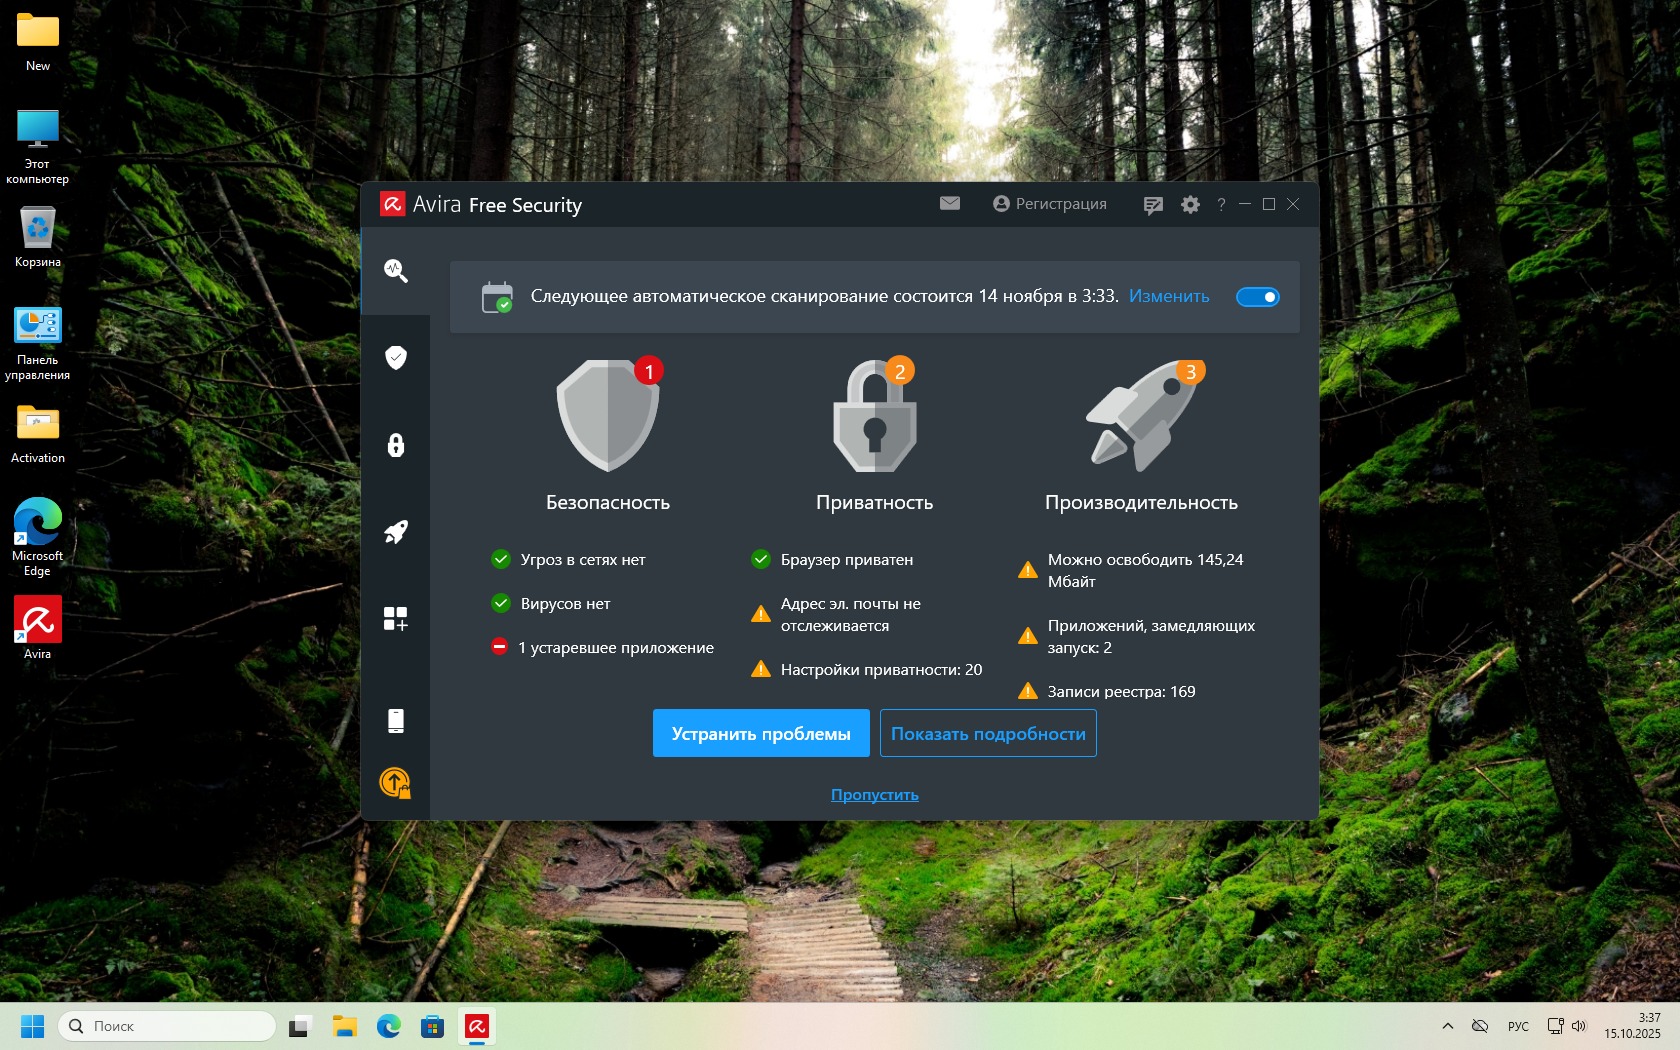Click the crossed-out cloud tray icon
The width and height of the screenshot is (1680, 1050).
[x=1480, y=1026]
